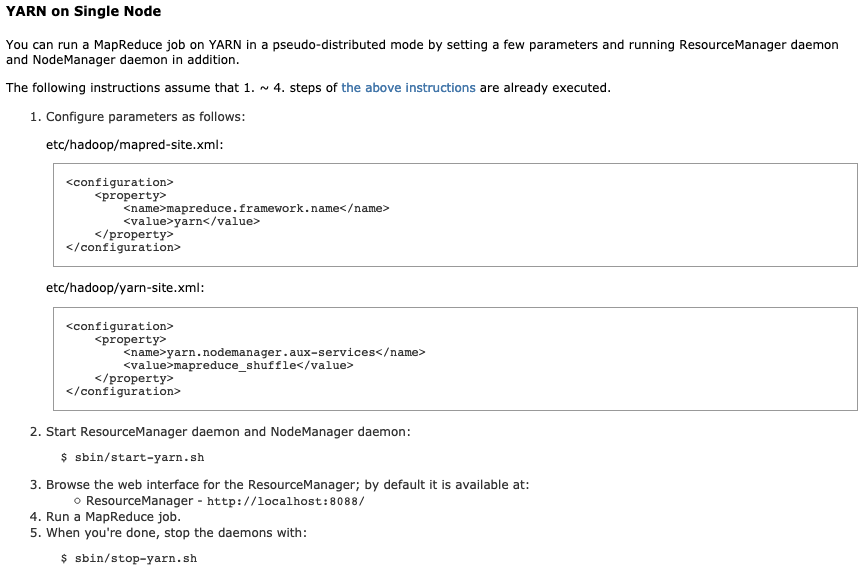Click the etc/hadoop/mapred-site.xml label
The height and width of the screenshot is (571, 864).
pos(134,145)
